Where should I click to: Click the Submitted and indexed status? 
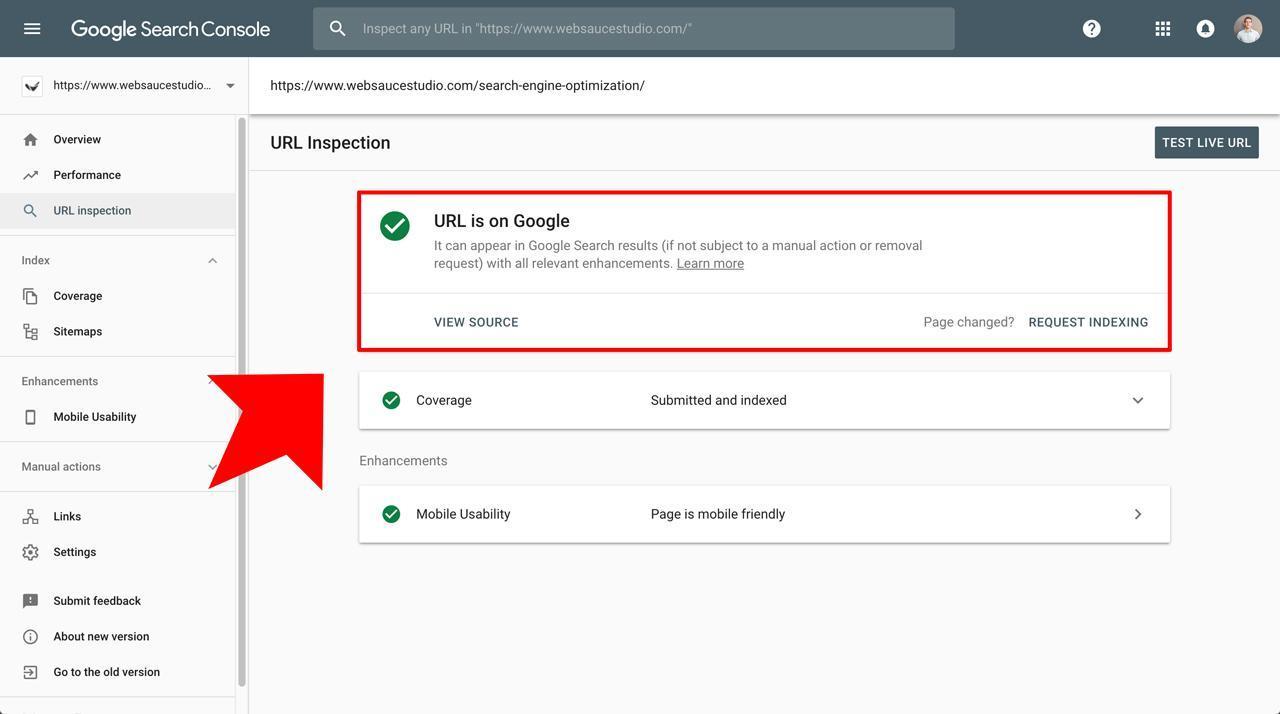[x=719, y=400]
